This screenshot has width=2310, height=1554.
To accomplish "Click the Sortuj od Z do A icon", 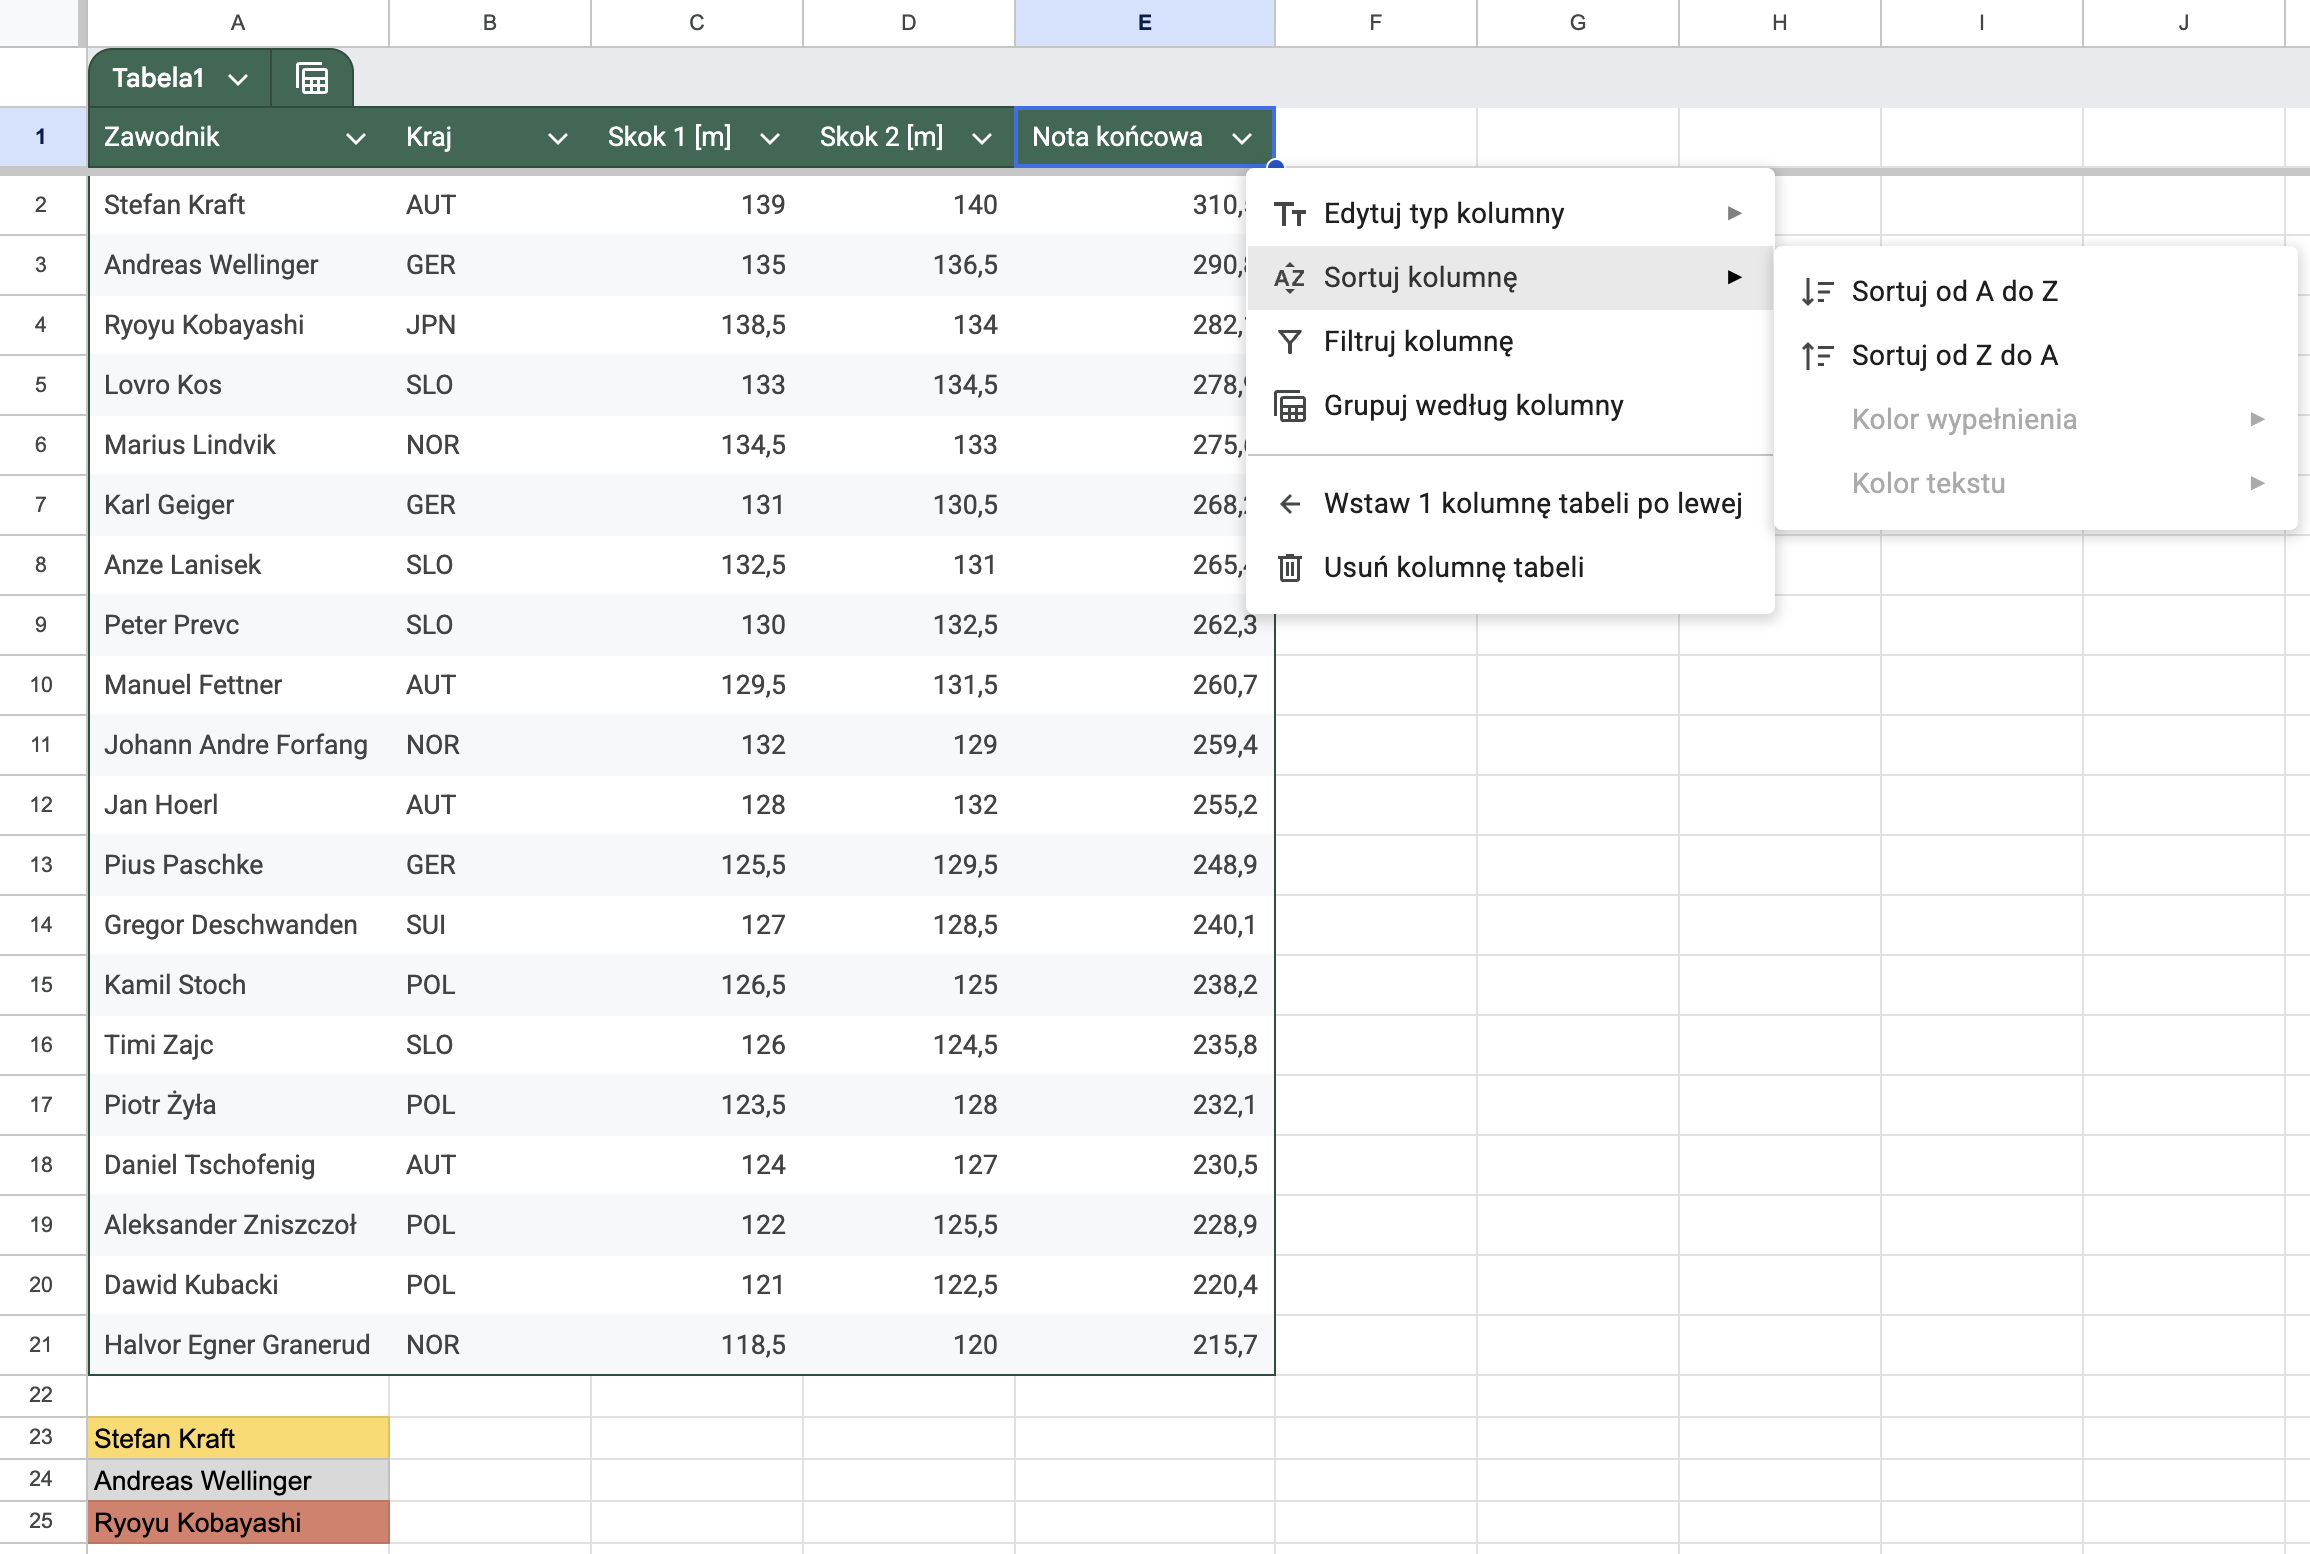I will [1817, 356].
